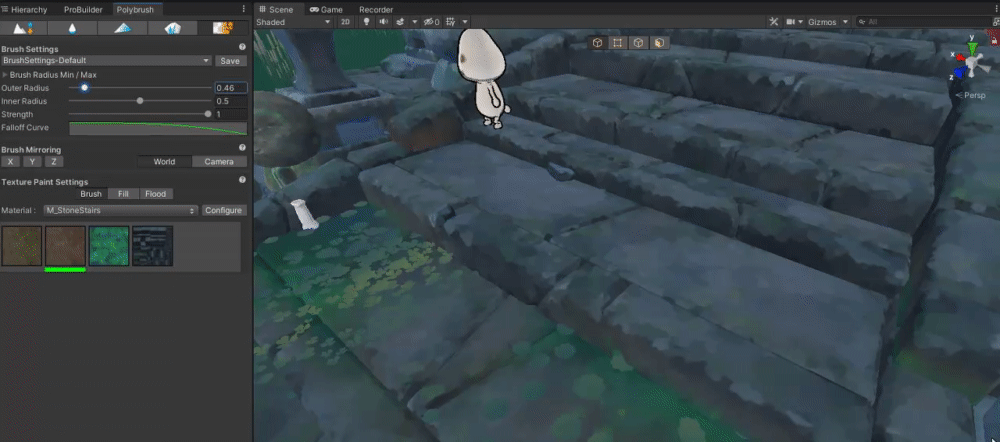The height and width of the screenshot is (442, 1000).
Task: Select the vertex color paint mode icon
Action: [120, 28]
